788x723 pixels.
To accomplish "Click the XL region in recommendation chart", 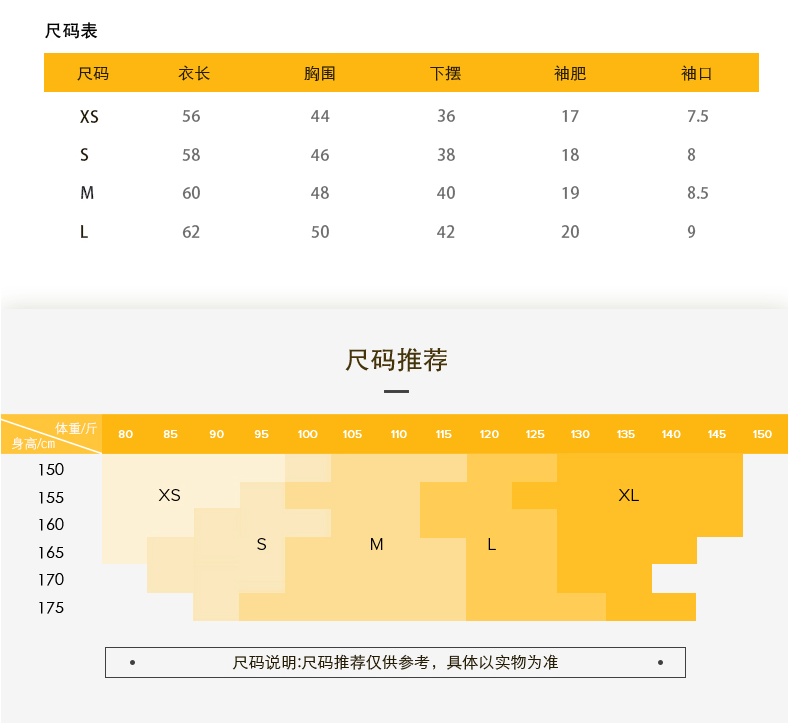I will [x=628, y=495].
